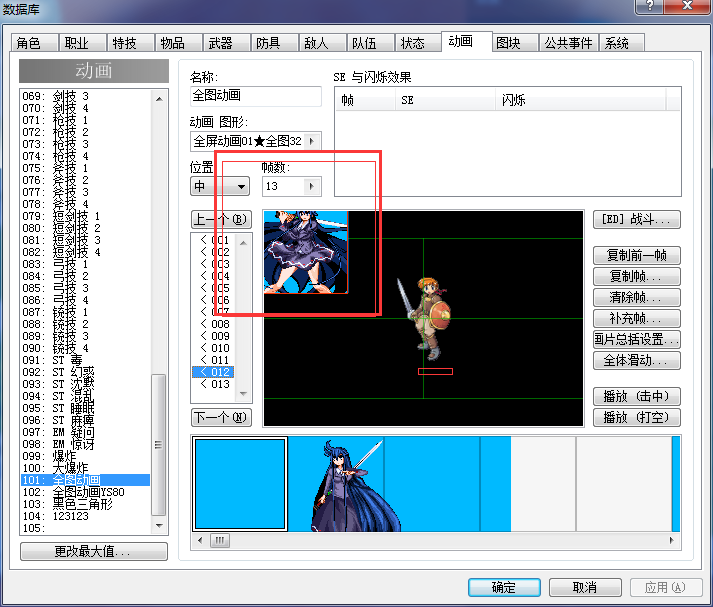Viewport: 713px width, 607px height.
Task: Open the 特技 tab
Action: [131, 43]
